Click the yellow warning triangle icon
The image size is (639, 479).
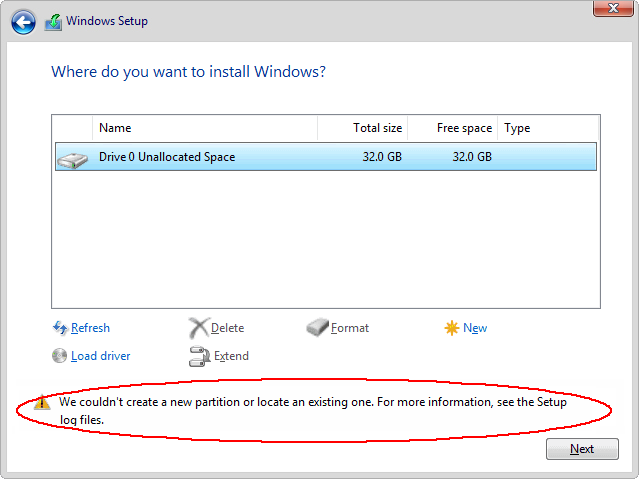[42, 402]
